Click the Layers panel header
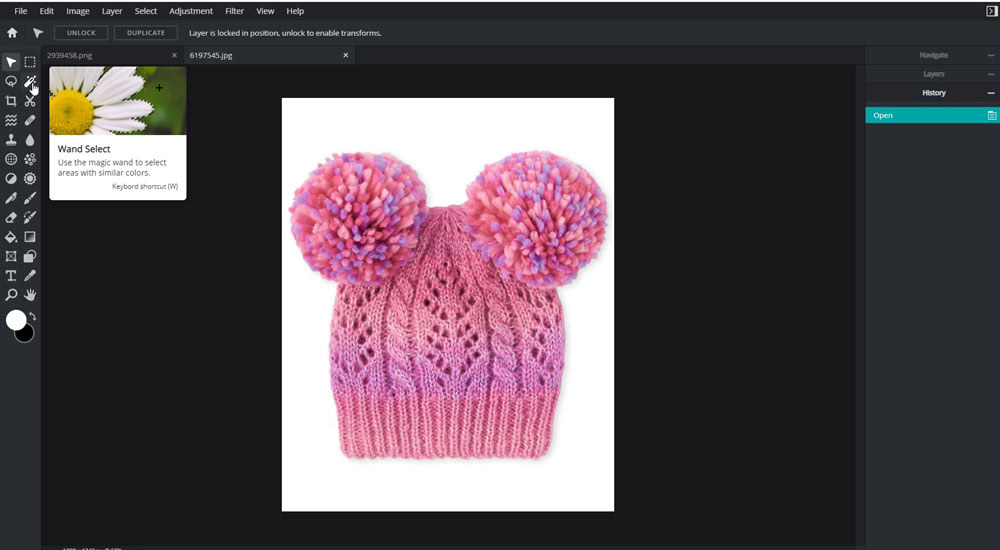This screenshot has height=550, width=1000. [932, 74]
